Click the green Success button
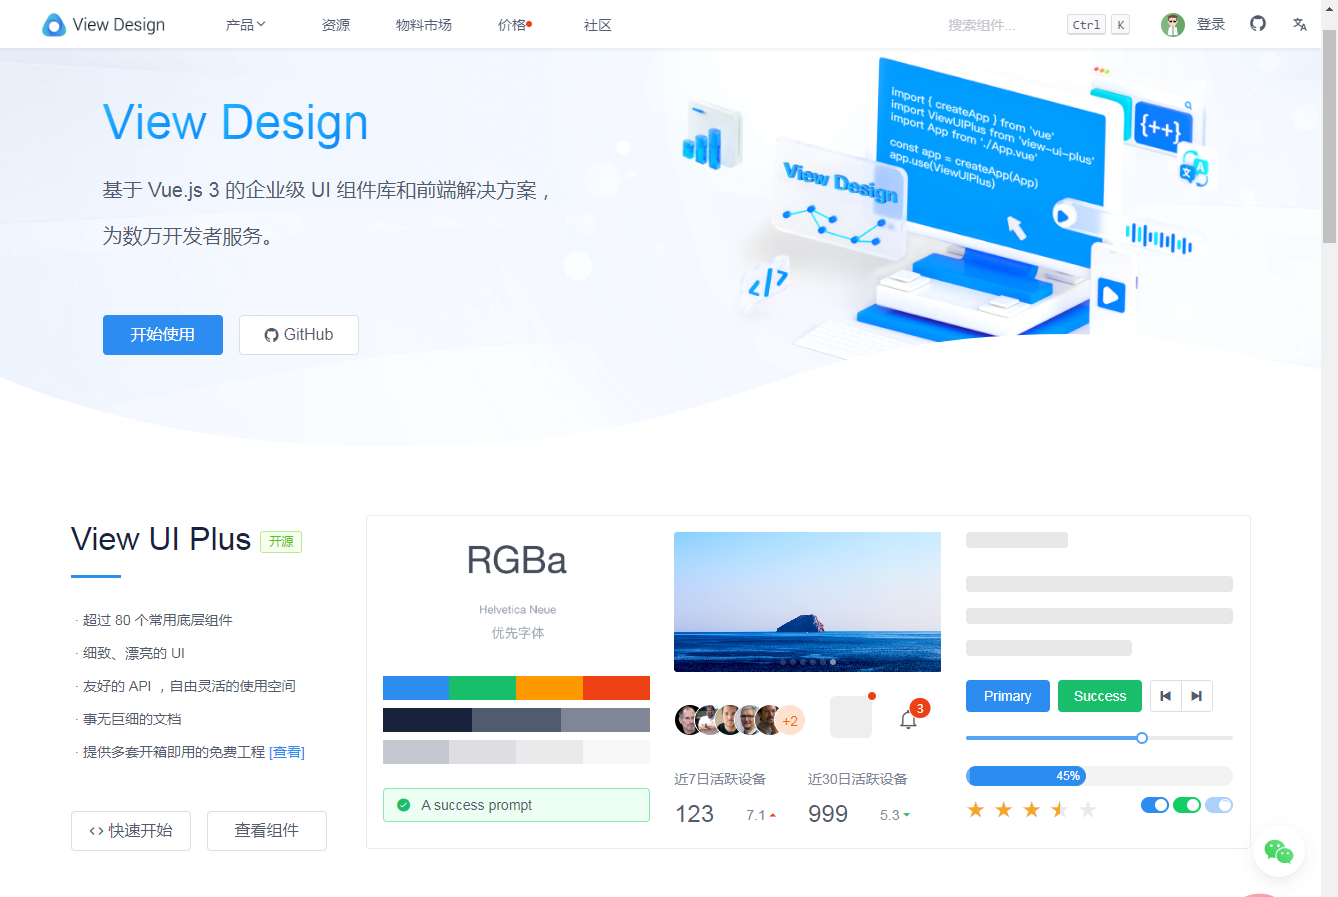 [1100, 696]
